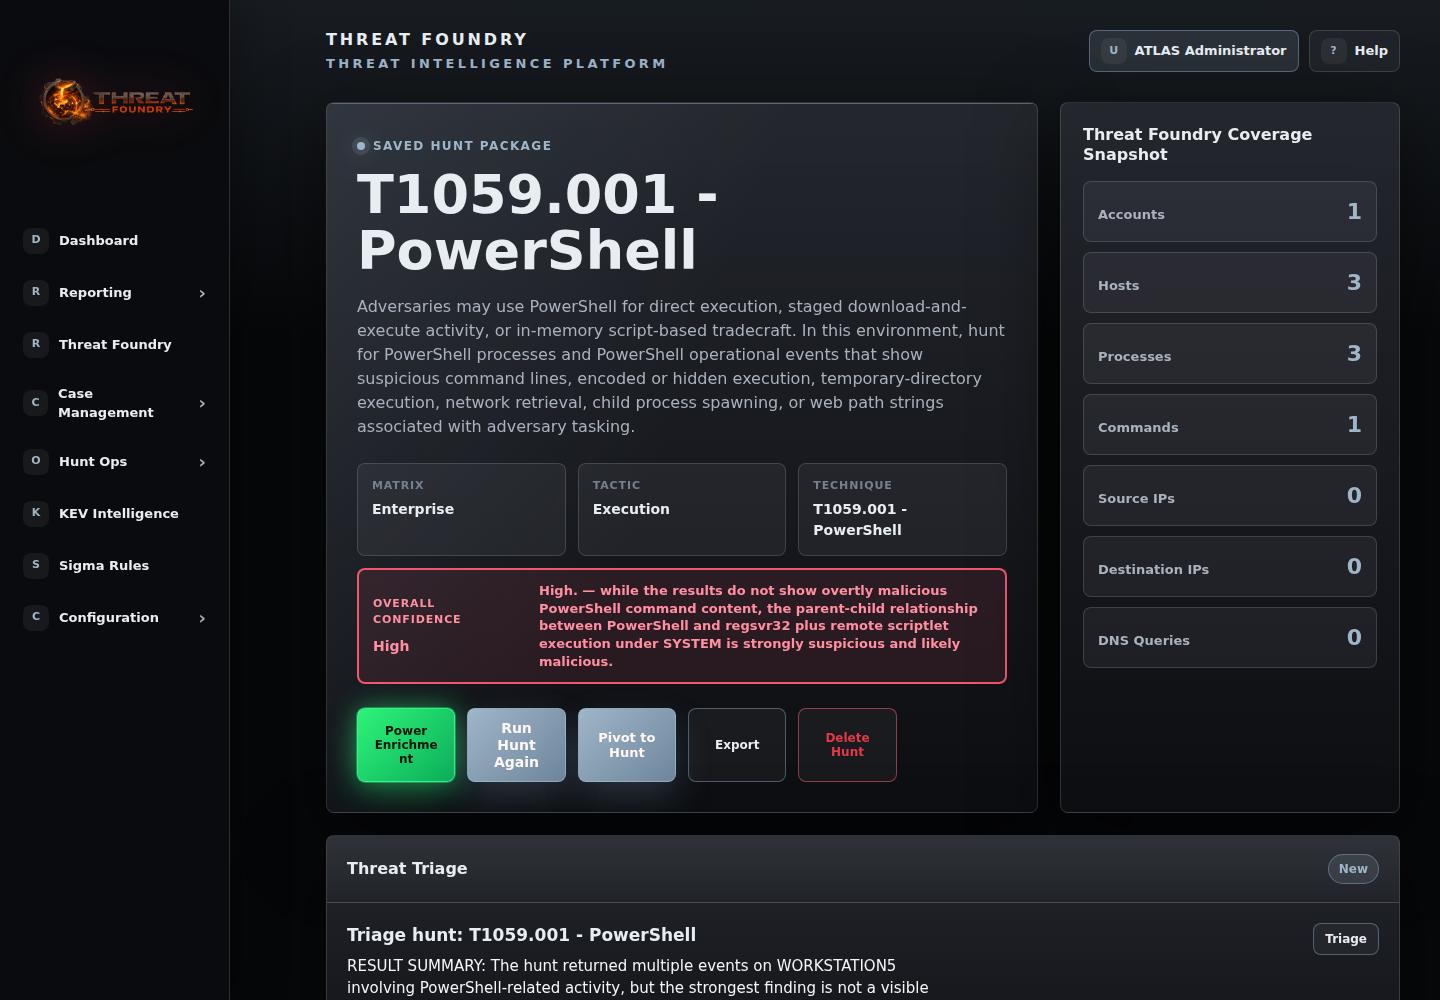
Task: Click the Tactic Execution card
Action: click(682, 510)
